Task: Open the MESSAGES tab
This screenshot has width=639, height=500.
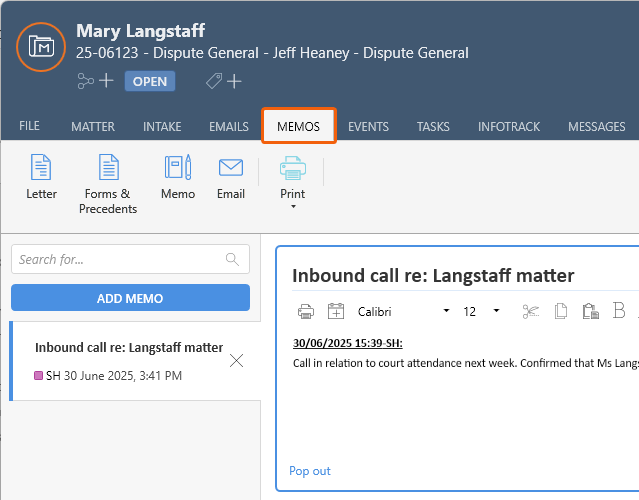Action: 597,126
